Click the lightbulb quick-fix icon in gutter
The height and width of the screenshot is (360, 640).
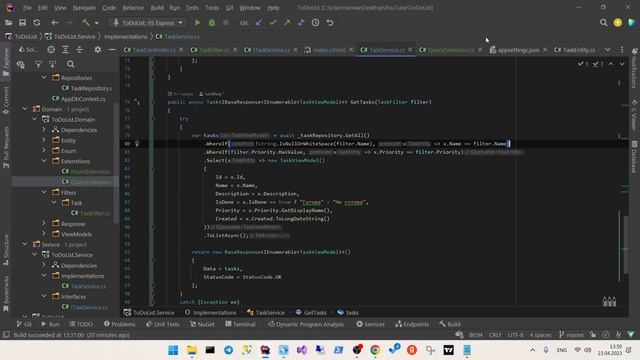pyautogui.click(x=137, y=143)
